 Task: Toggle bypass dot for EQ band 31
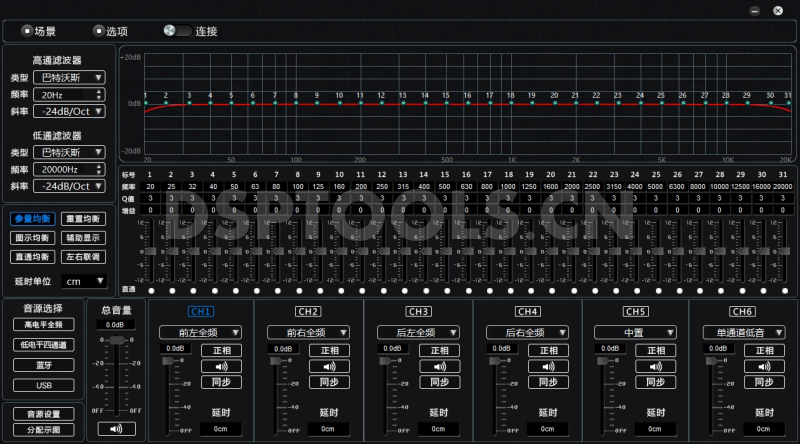[785, 291]
